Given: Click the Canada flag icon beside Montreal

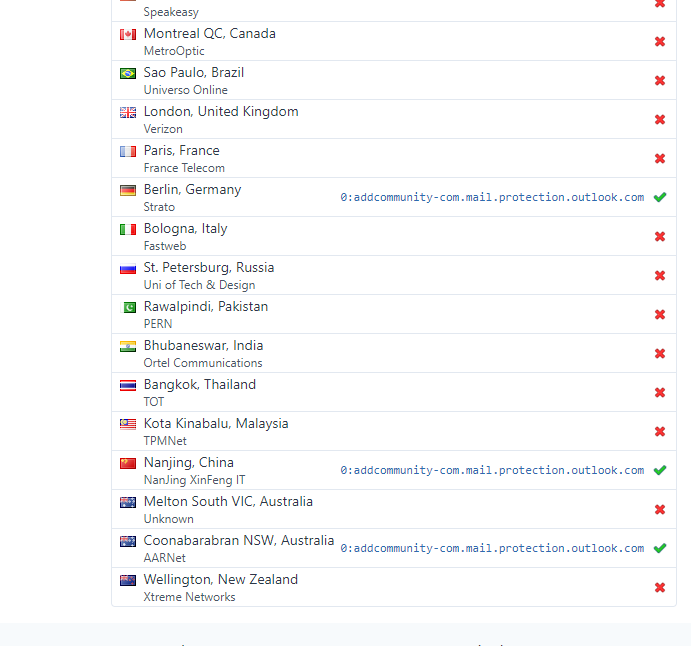Looking at the screenshot, I should pos(128,35).
